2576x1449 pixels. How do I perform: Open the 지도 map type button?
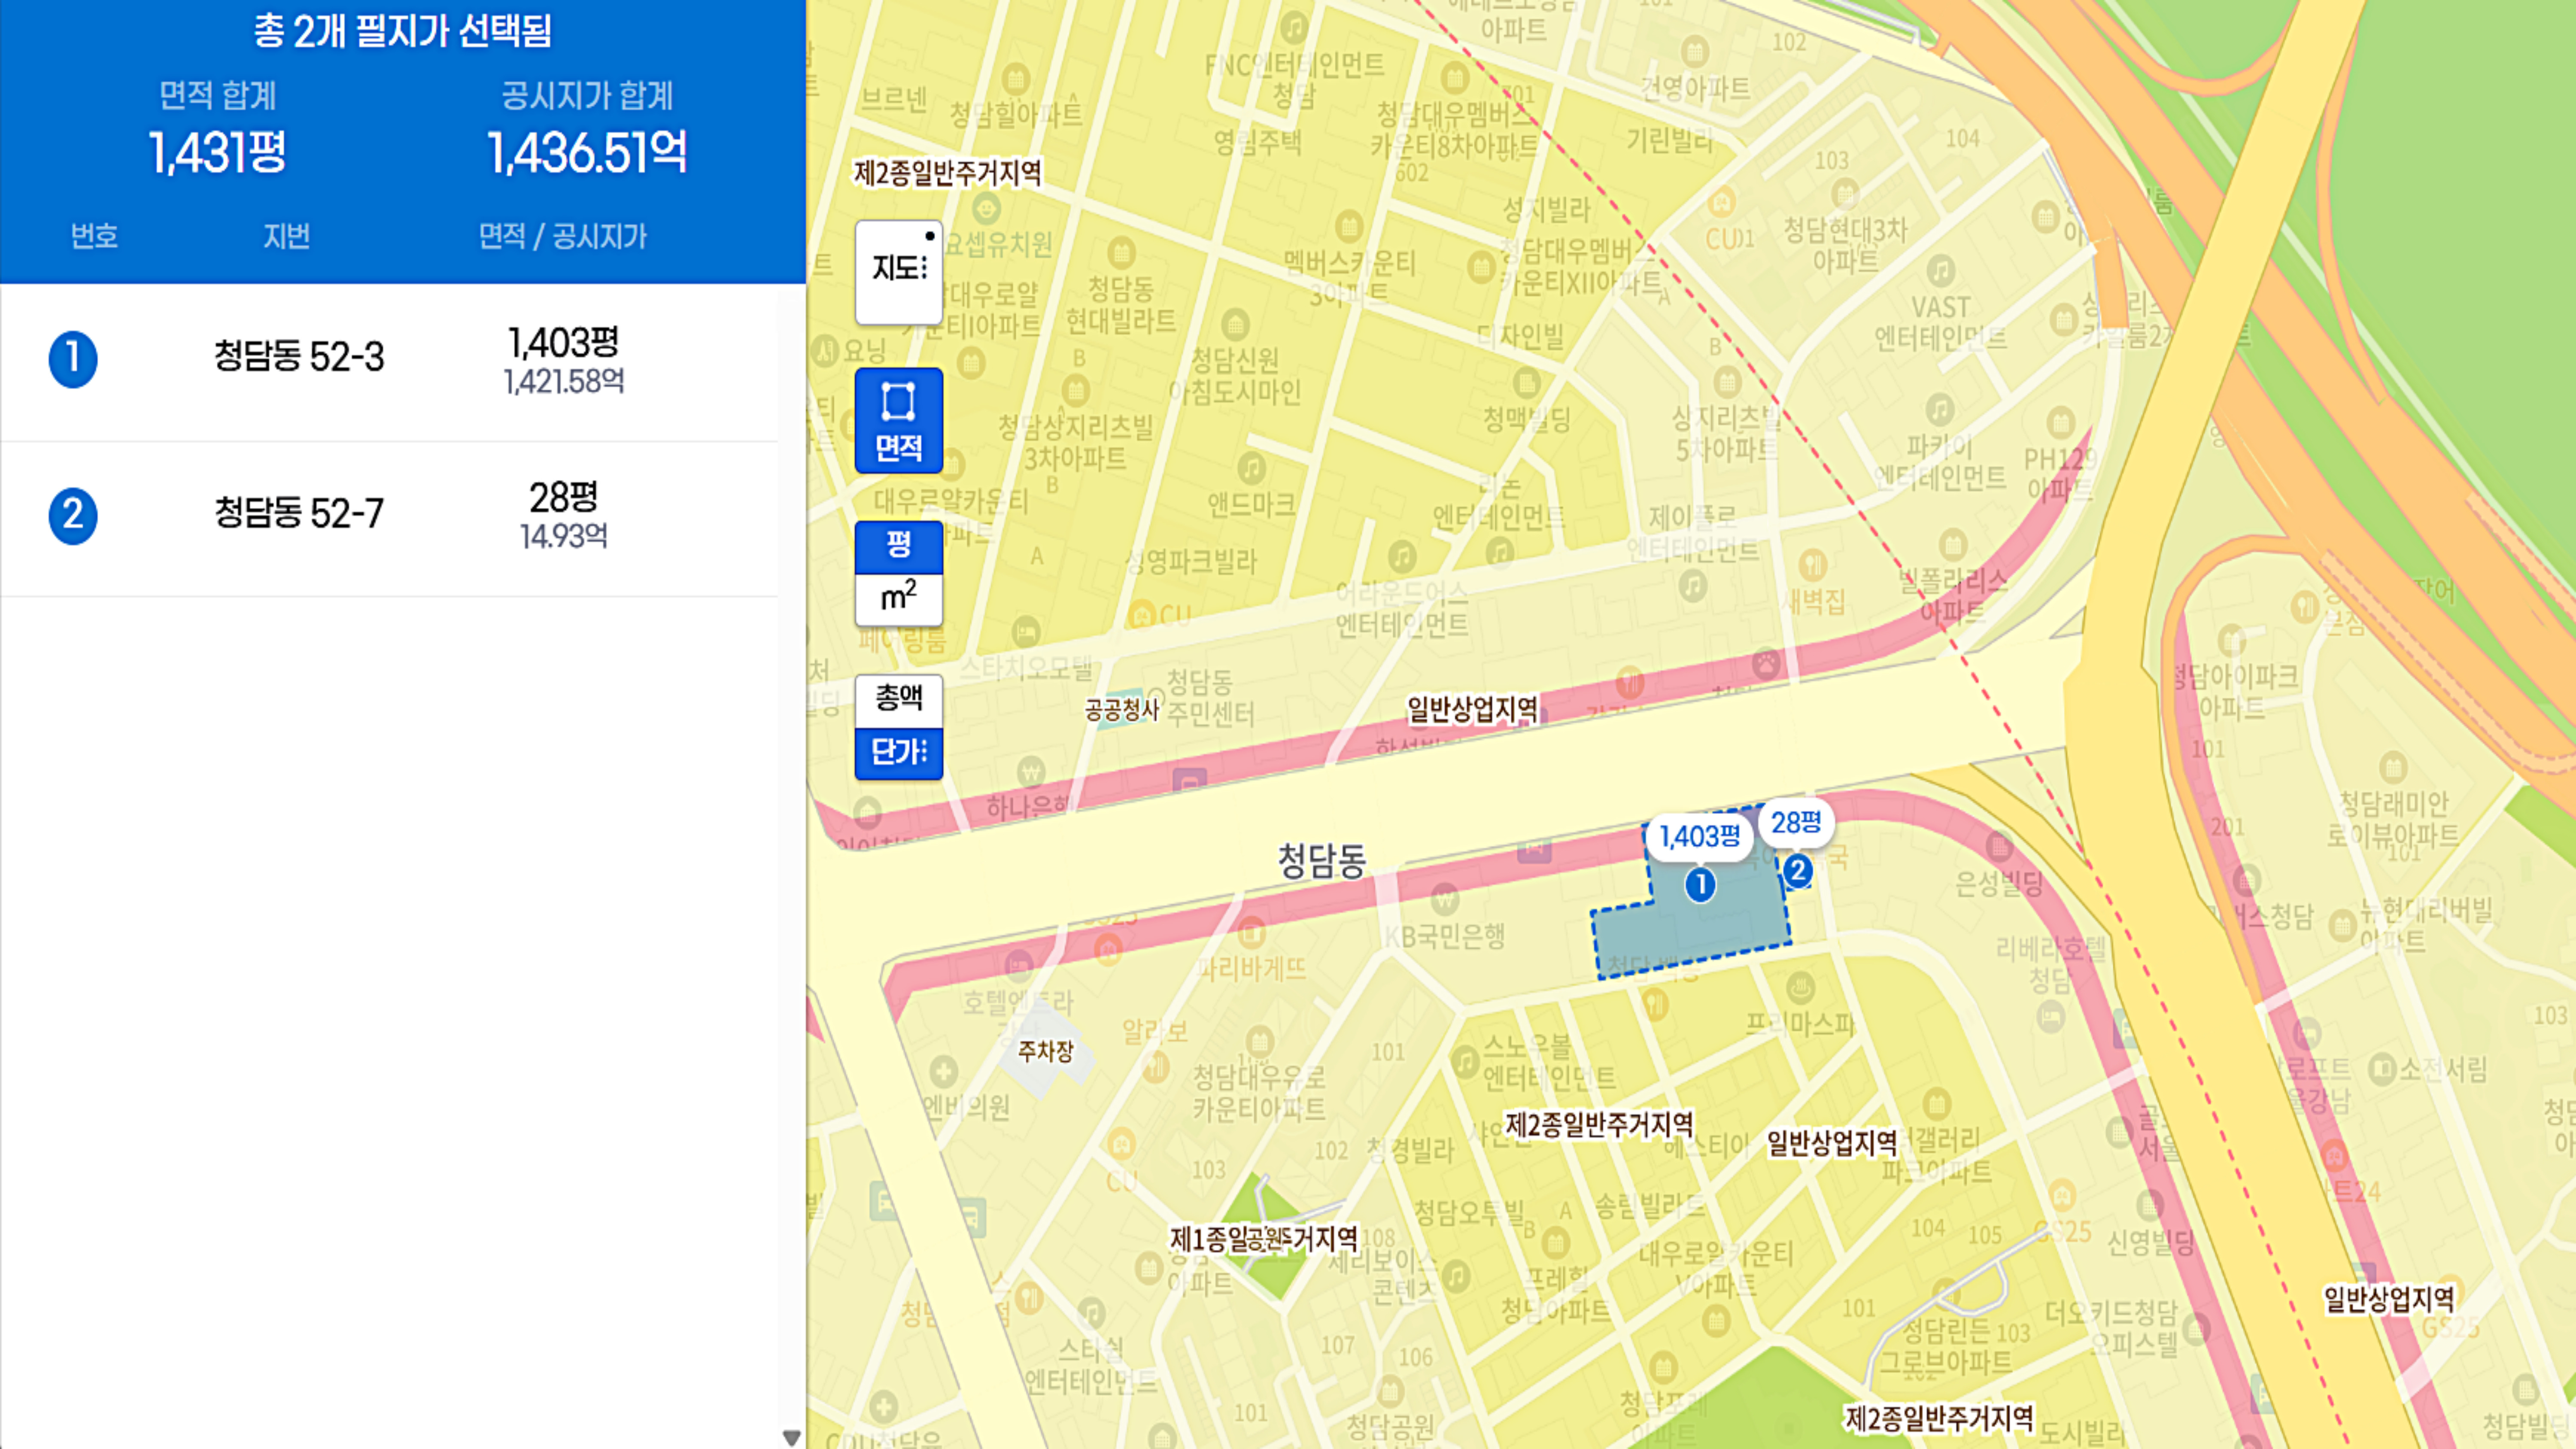tap(898, 272)
